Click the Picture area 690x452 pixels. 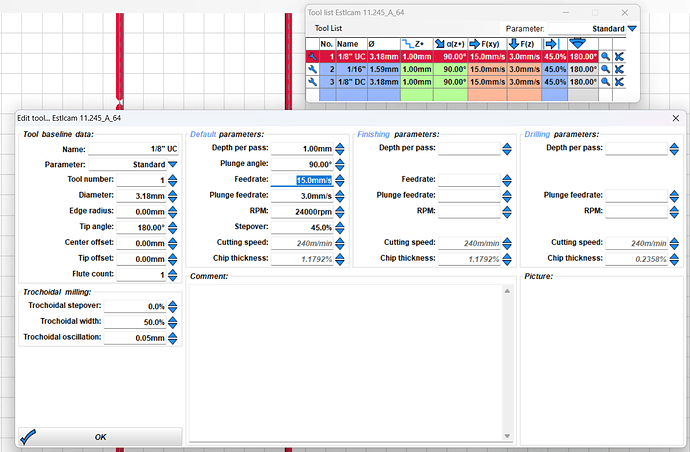(x=602, y=364)
